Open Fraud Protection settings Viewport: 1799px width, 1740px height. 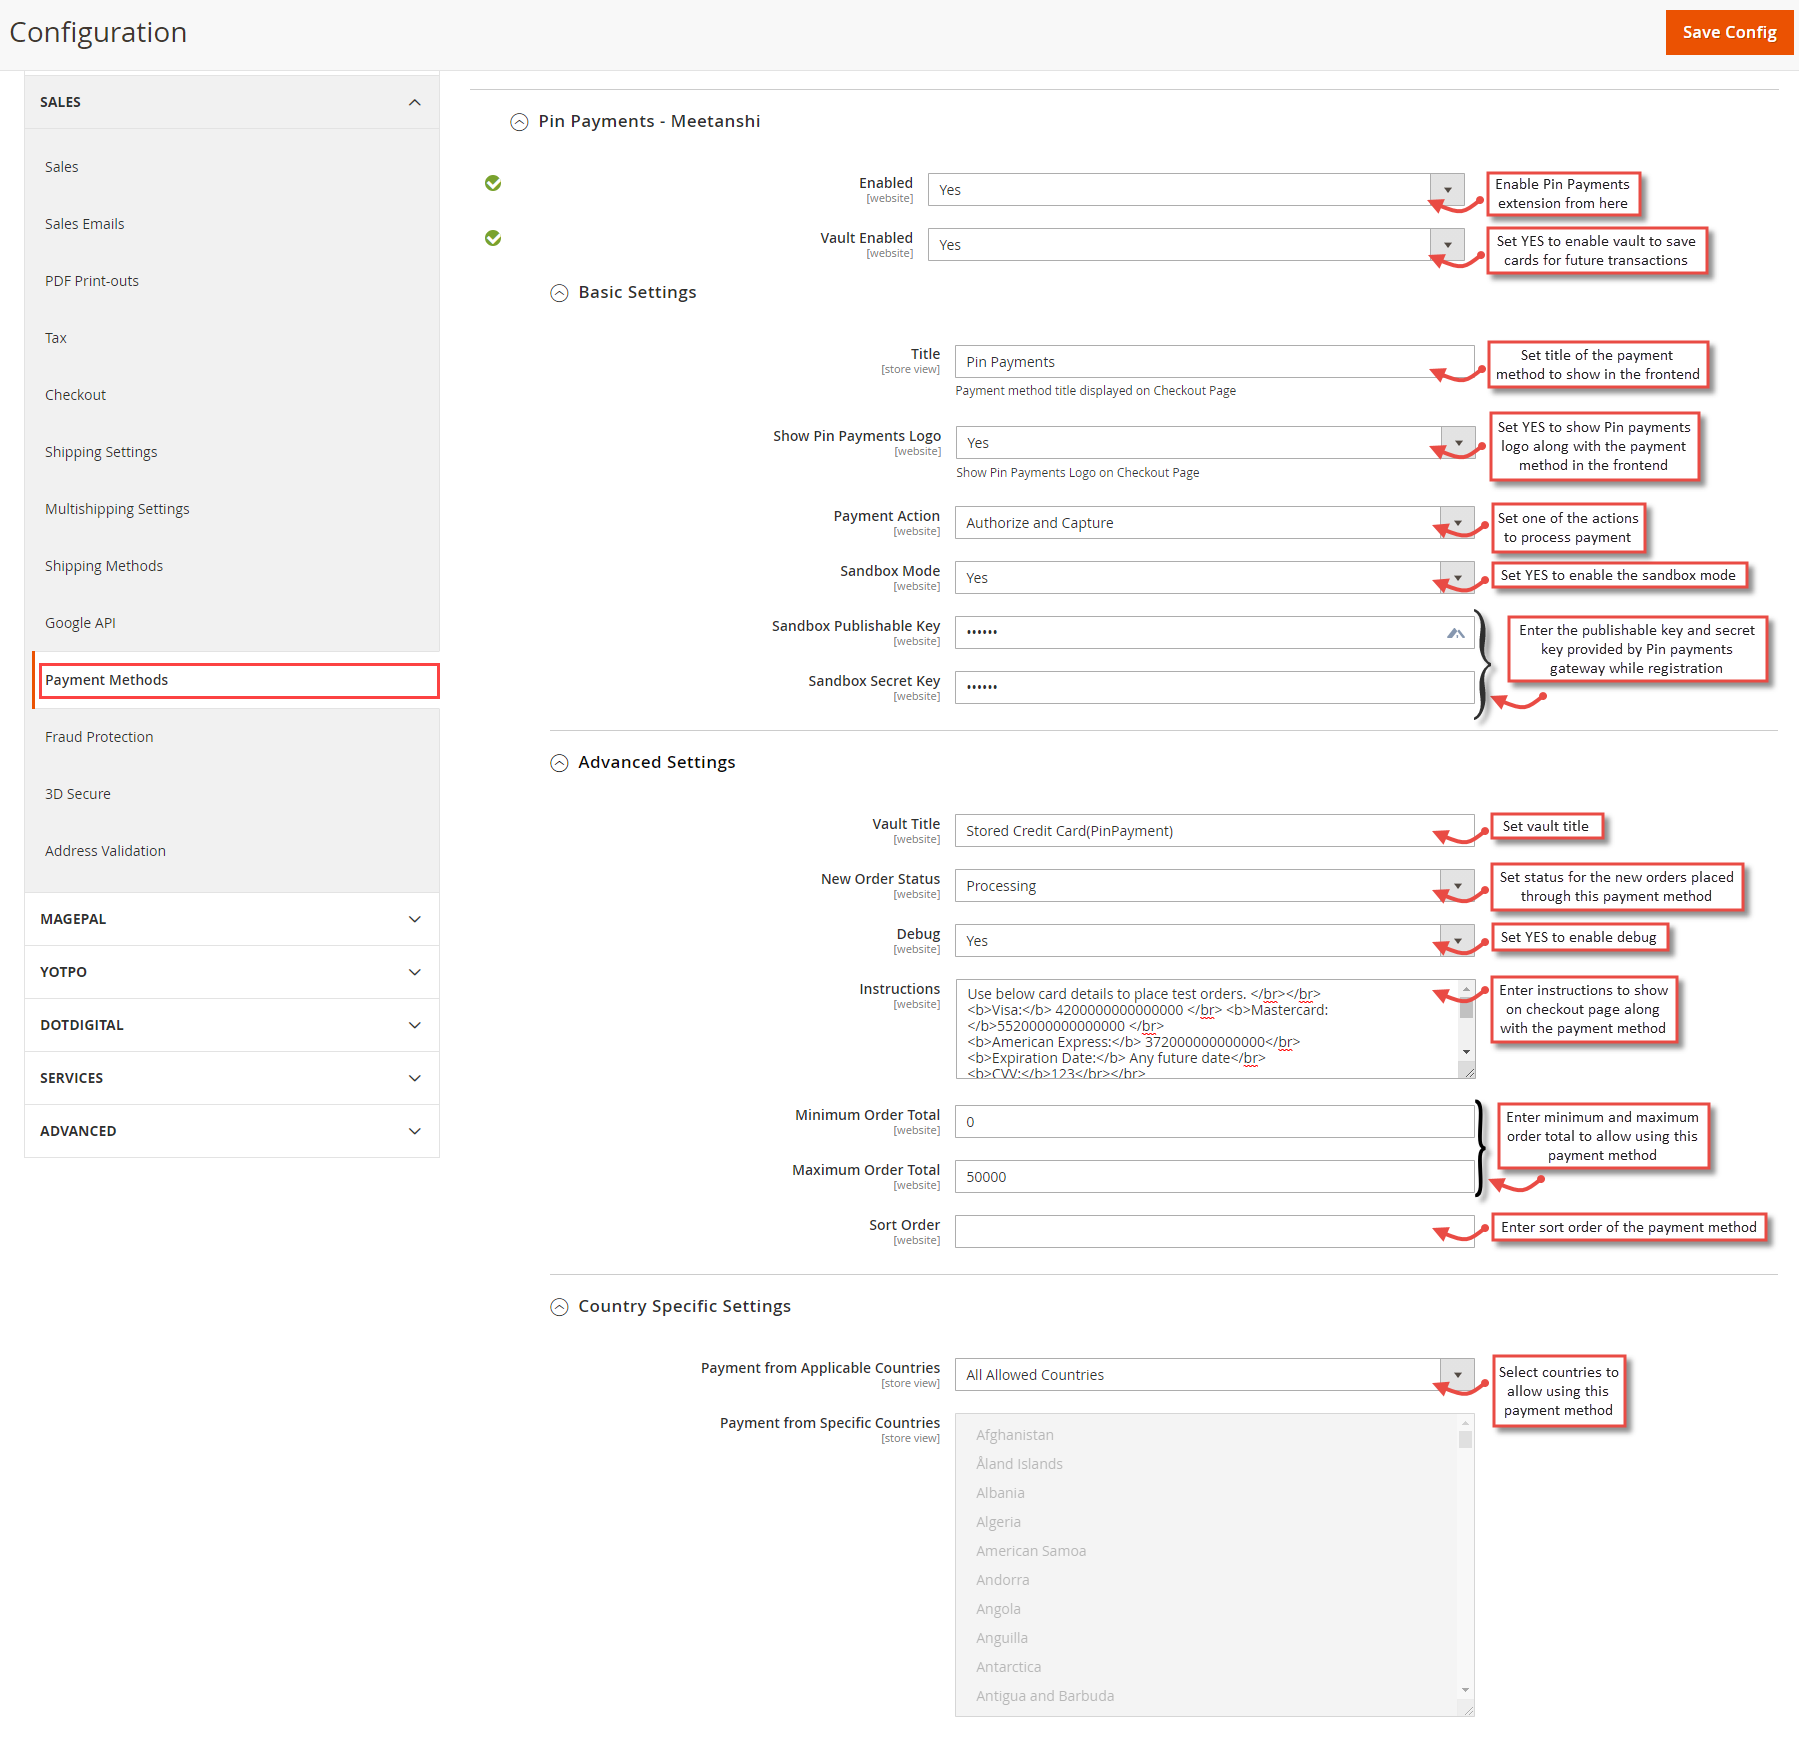coord(99,737)
